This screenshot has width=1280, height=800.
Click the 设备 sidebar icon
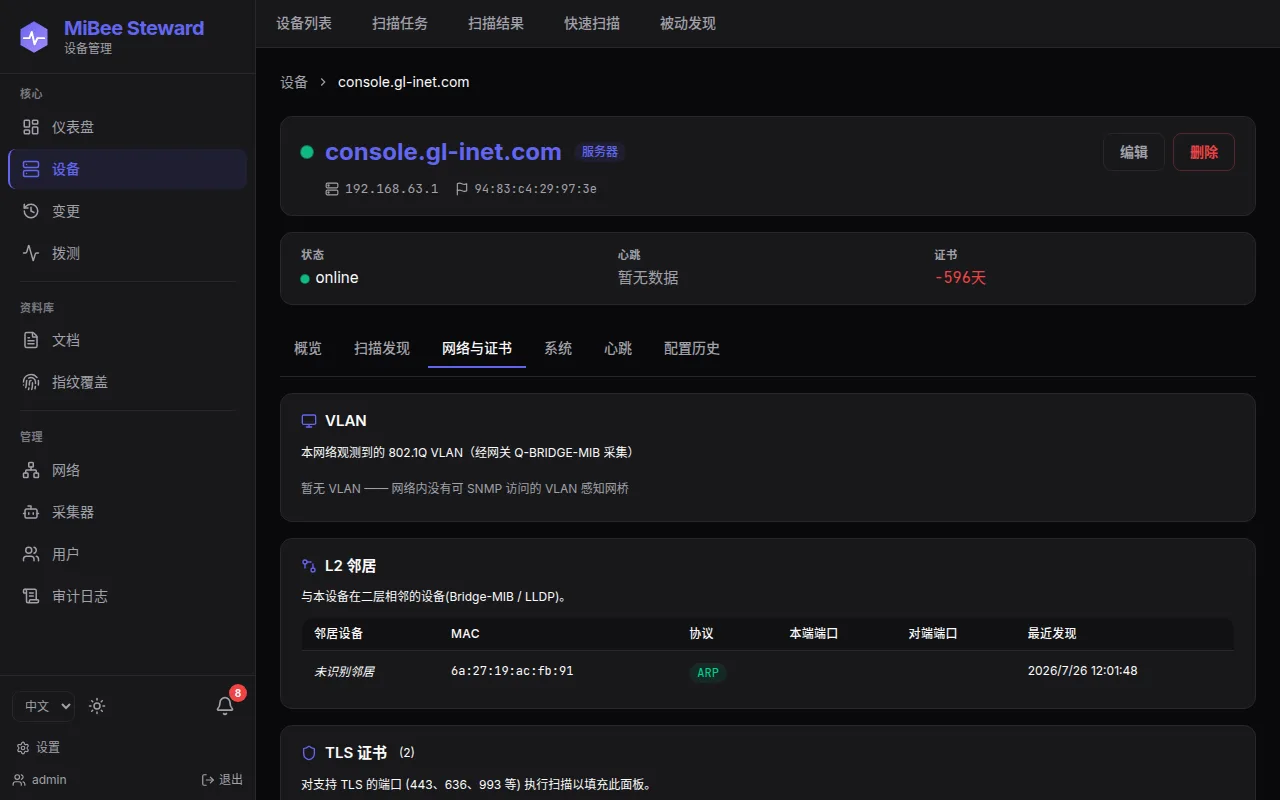pos(31,169)
